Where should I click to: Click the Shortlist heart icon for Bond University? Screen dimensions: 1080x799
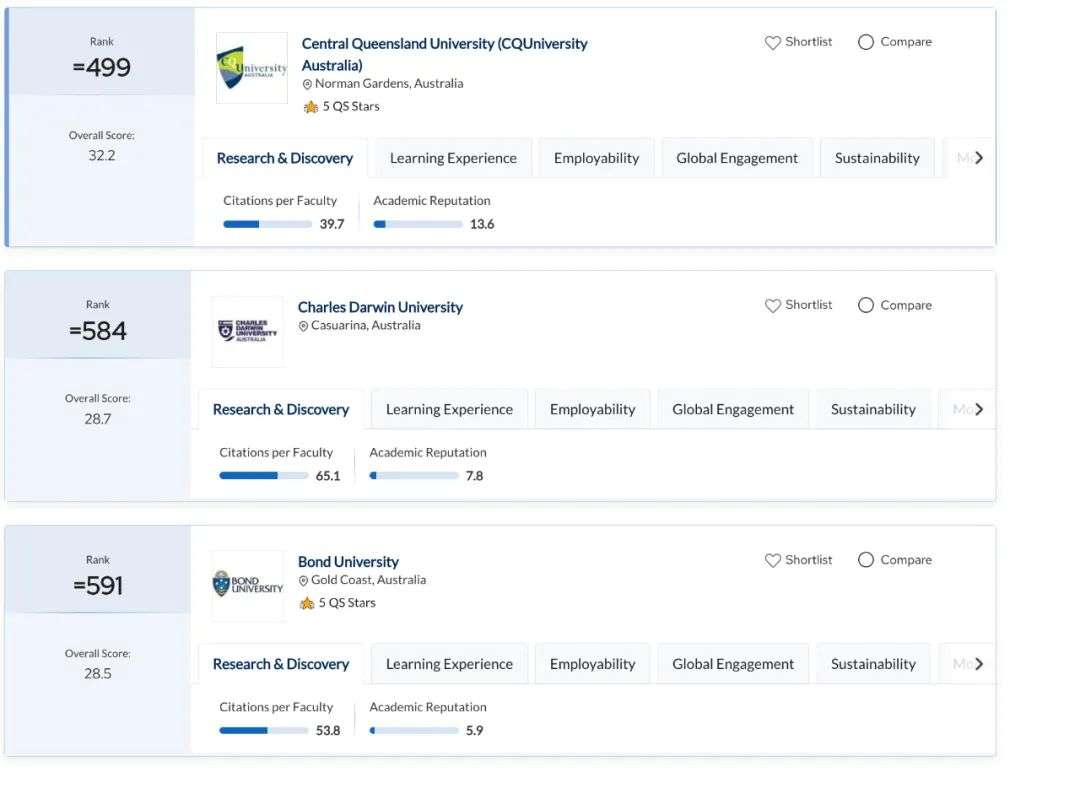click(x=773, y=560)
